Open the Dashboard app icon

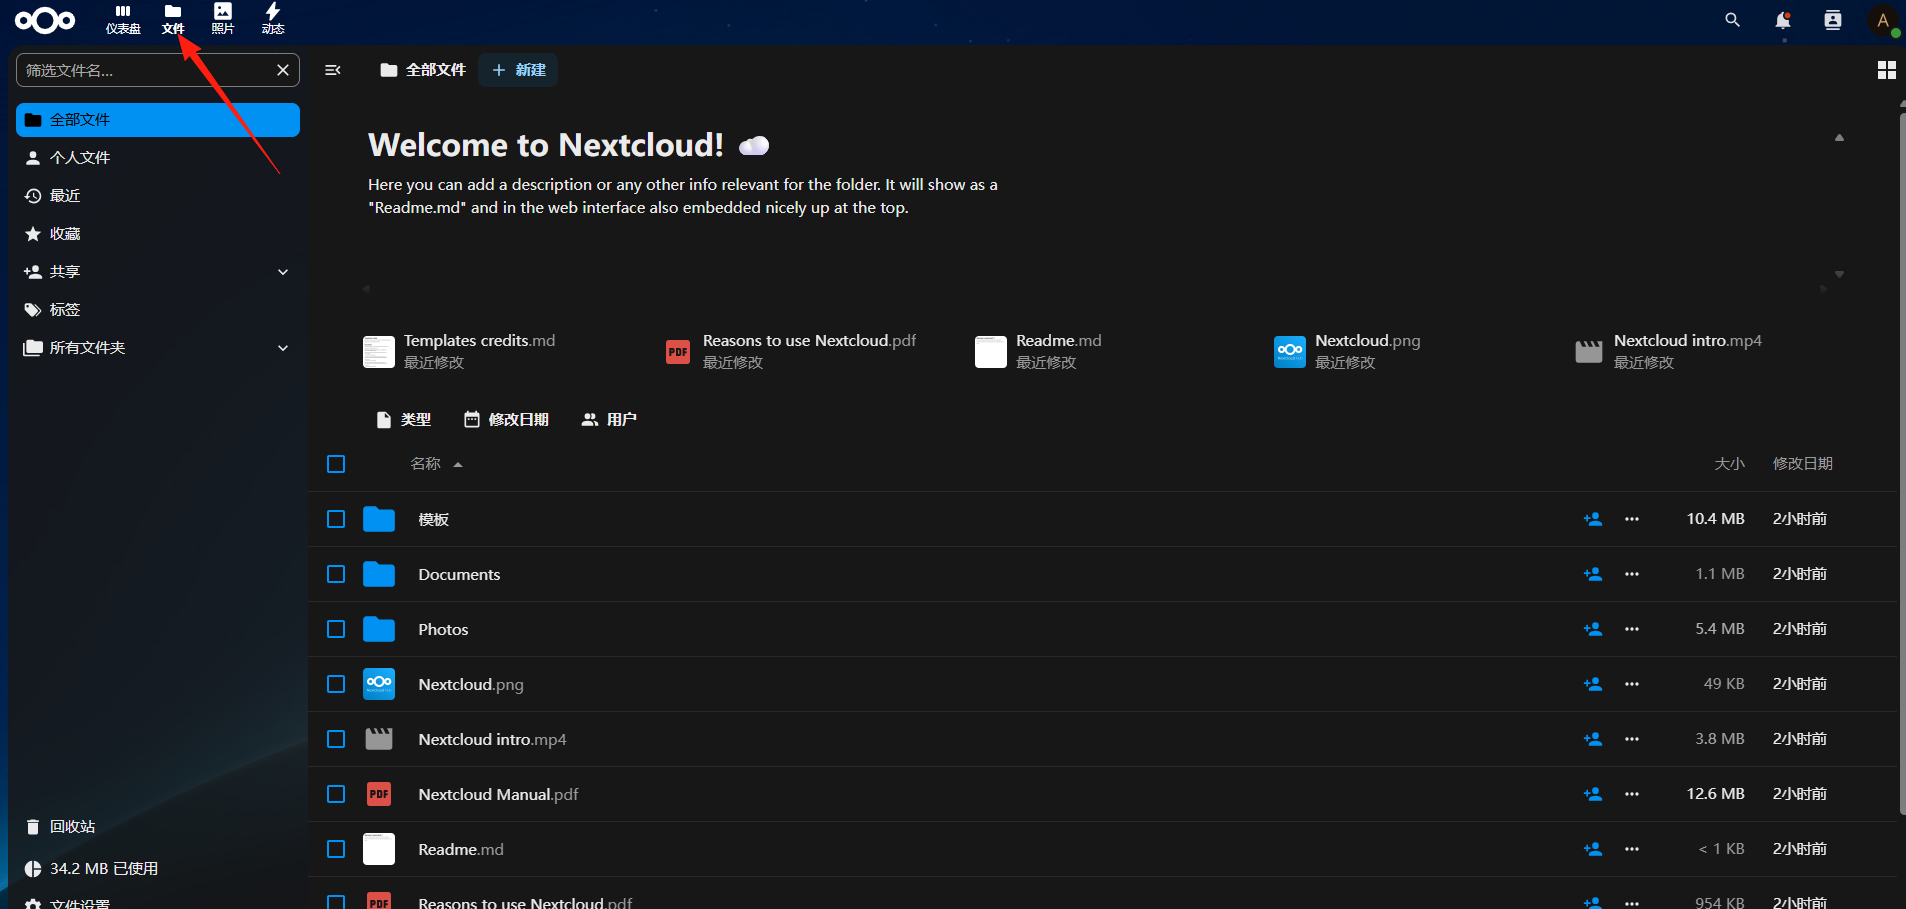coord(123,19)
